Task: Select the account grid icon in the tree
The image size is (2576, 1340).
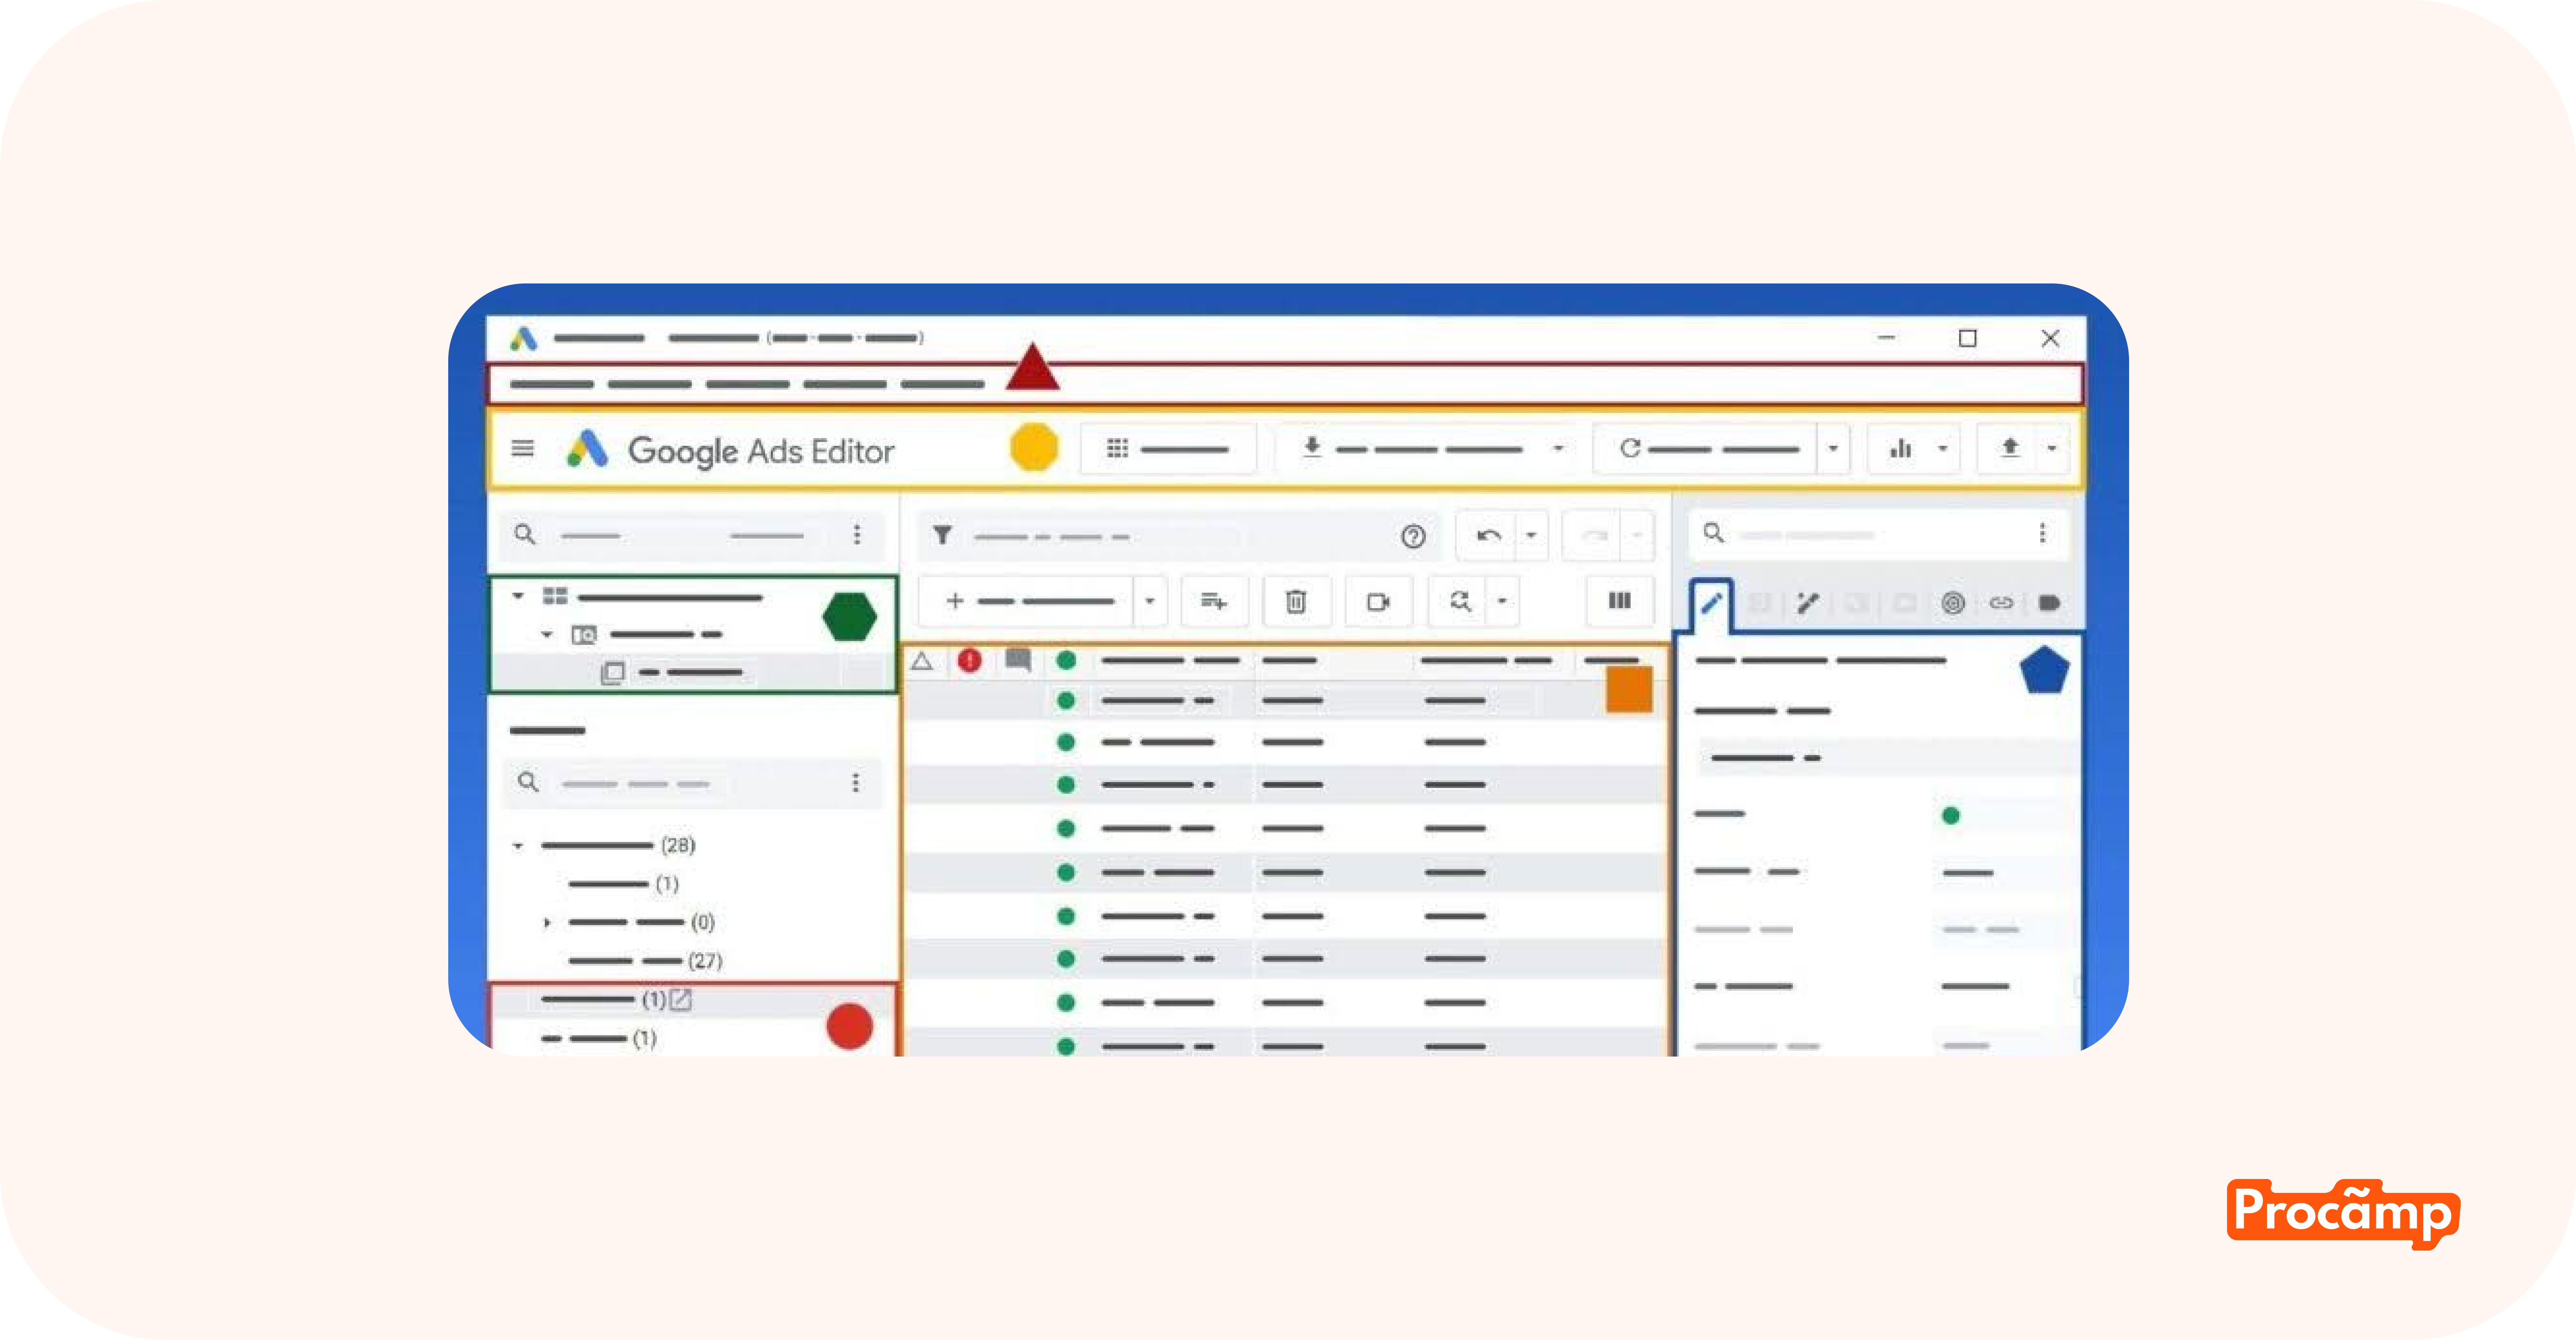Action: click(x=555, y=596)
